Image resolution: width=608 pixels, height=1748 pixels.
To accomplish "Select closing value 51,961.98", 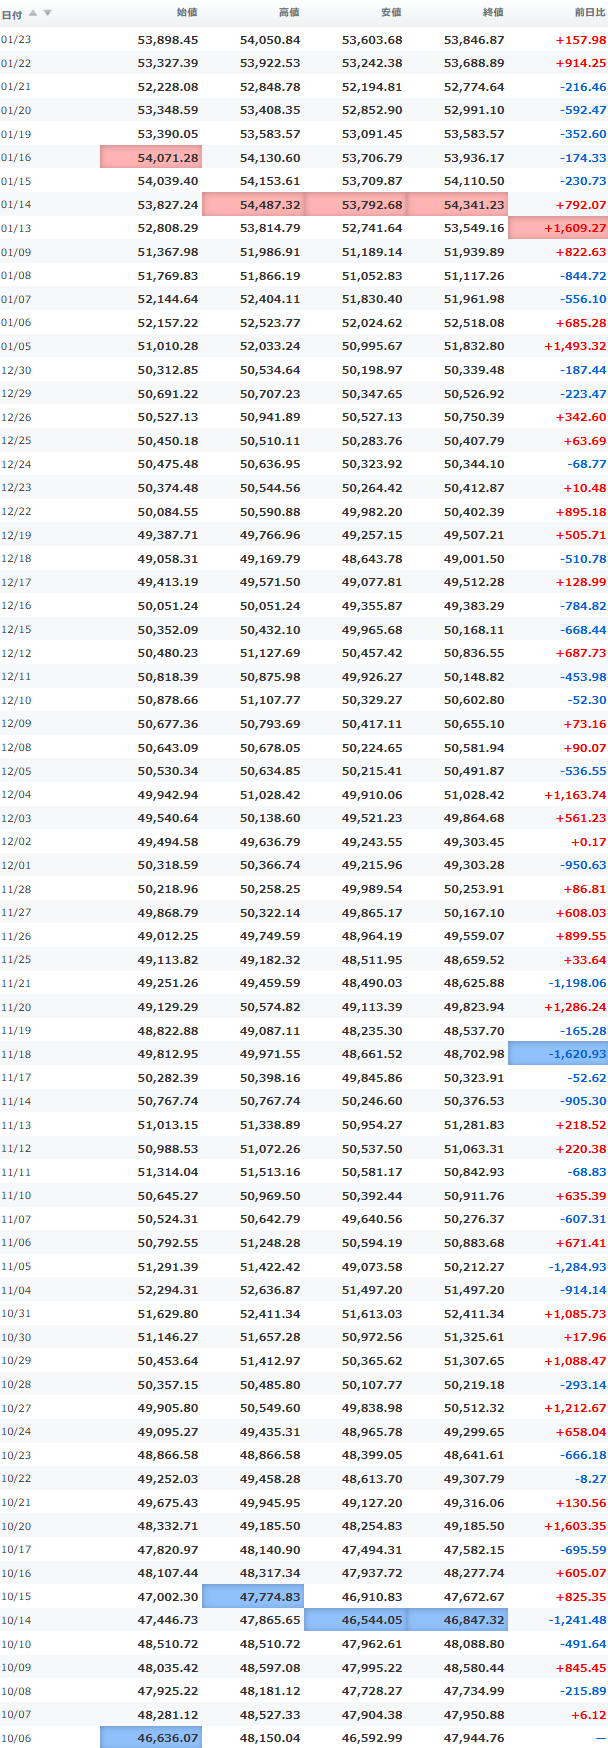I will [474, 299].
